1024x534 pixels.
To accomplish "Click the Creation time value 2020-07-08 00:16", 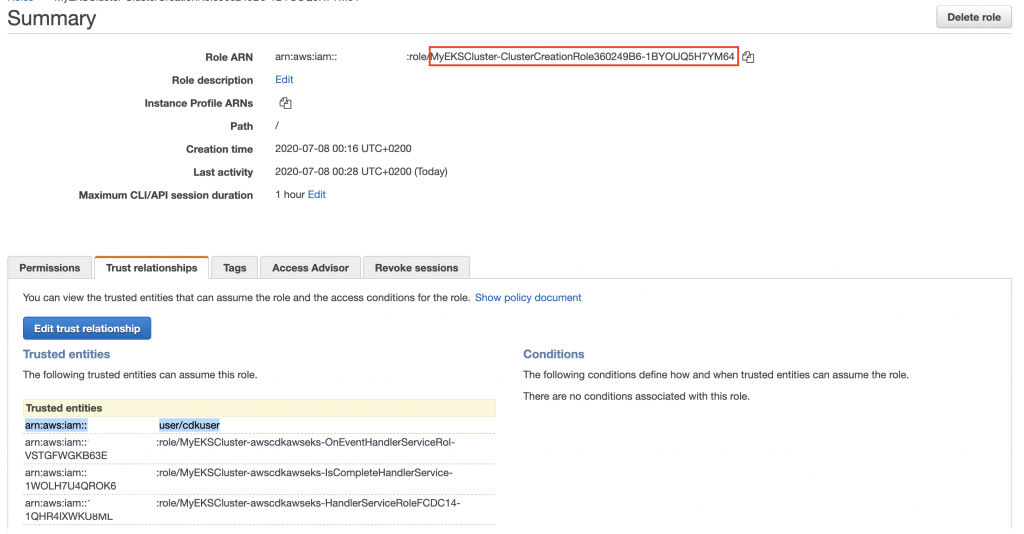I will [x=343, y=149].
